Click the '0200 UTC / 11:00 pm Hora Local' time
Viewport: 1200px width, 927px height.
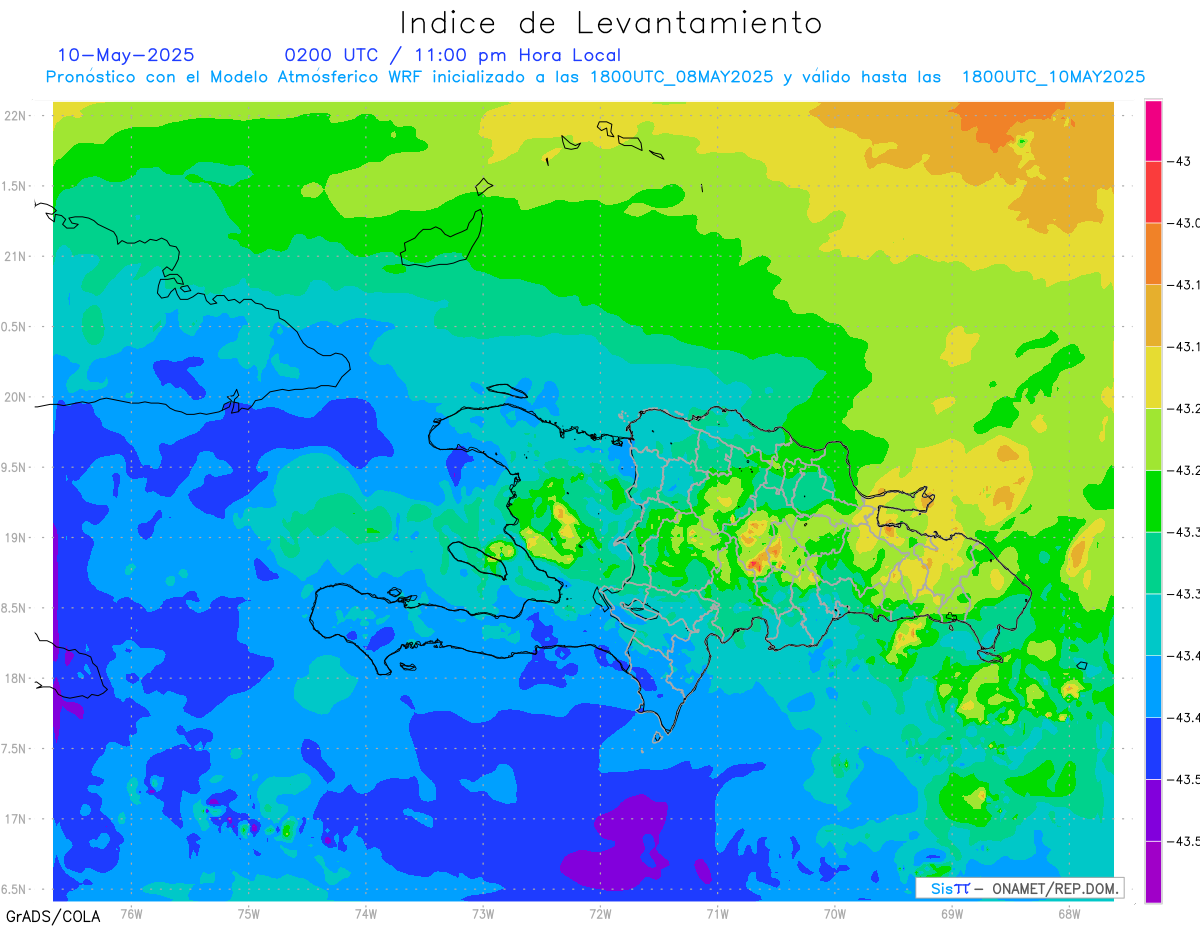[x=452, y=55]
